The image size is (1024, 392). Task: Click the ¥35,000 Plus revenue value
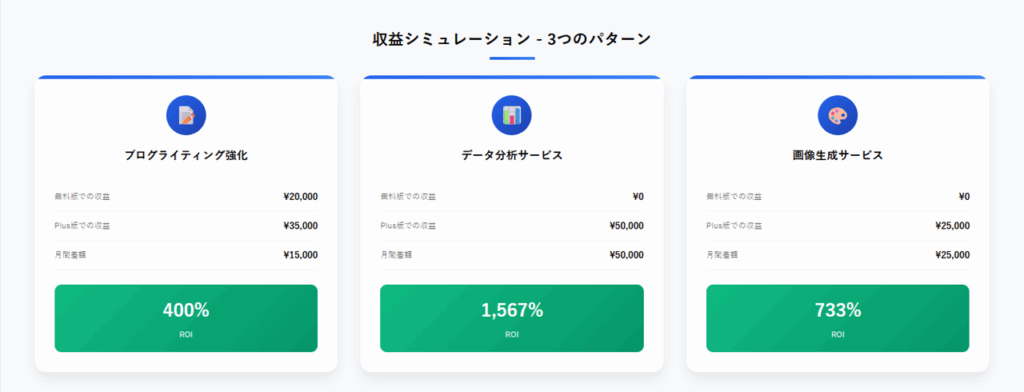click(300, 225)
